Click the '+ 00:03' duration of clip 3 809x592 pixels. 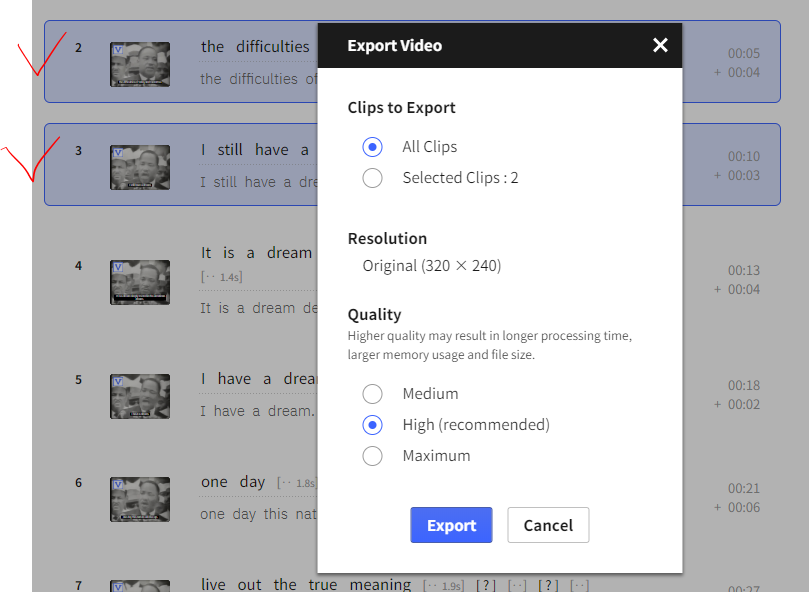[737, 175]
